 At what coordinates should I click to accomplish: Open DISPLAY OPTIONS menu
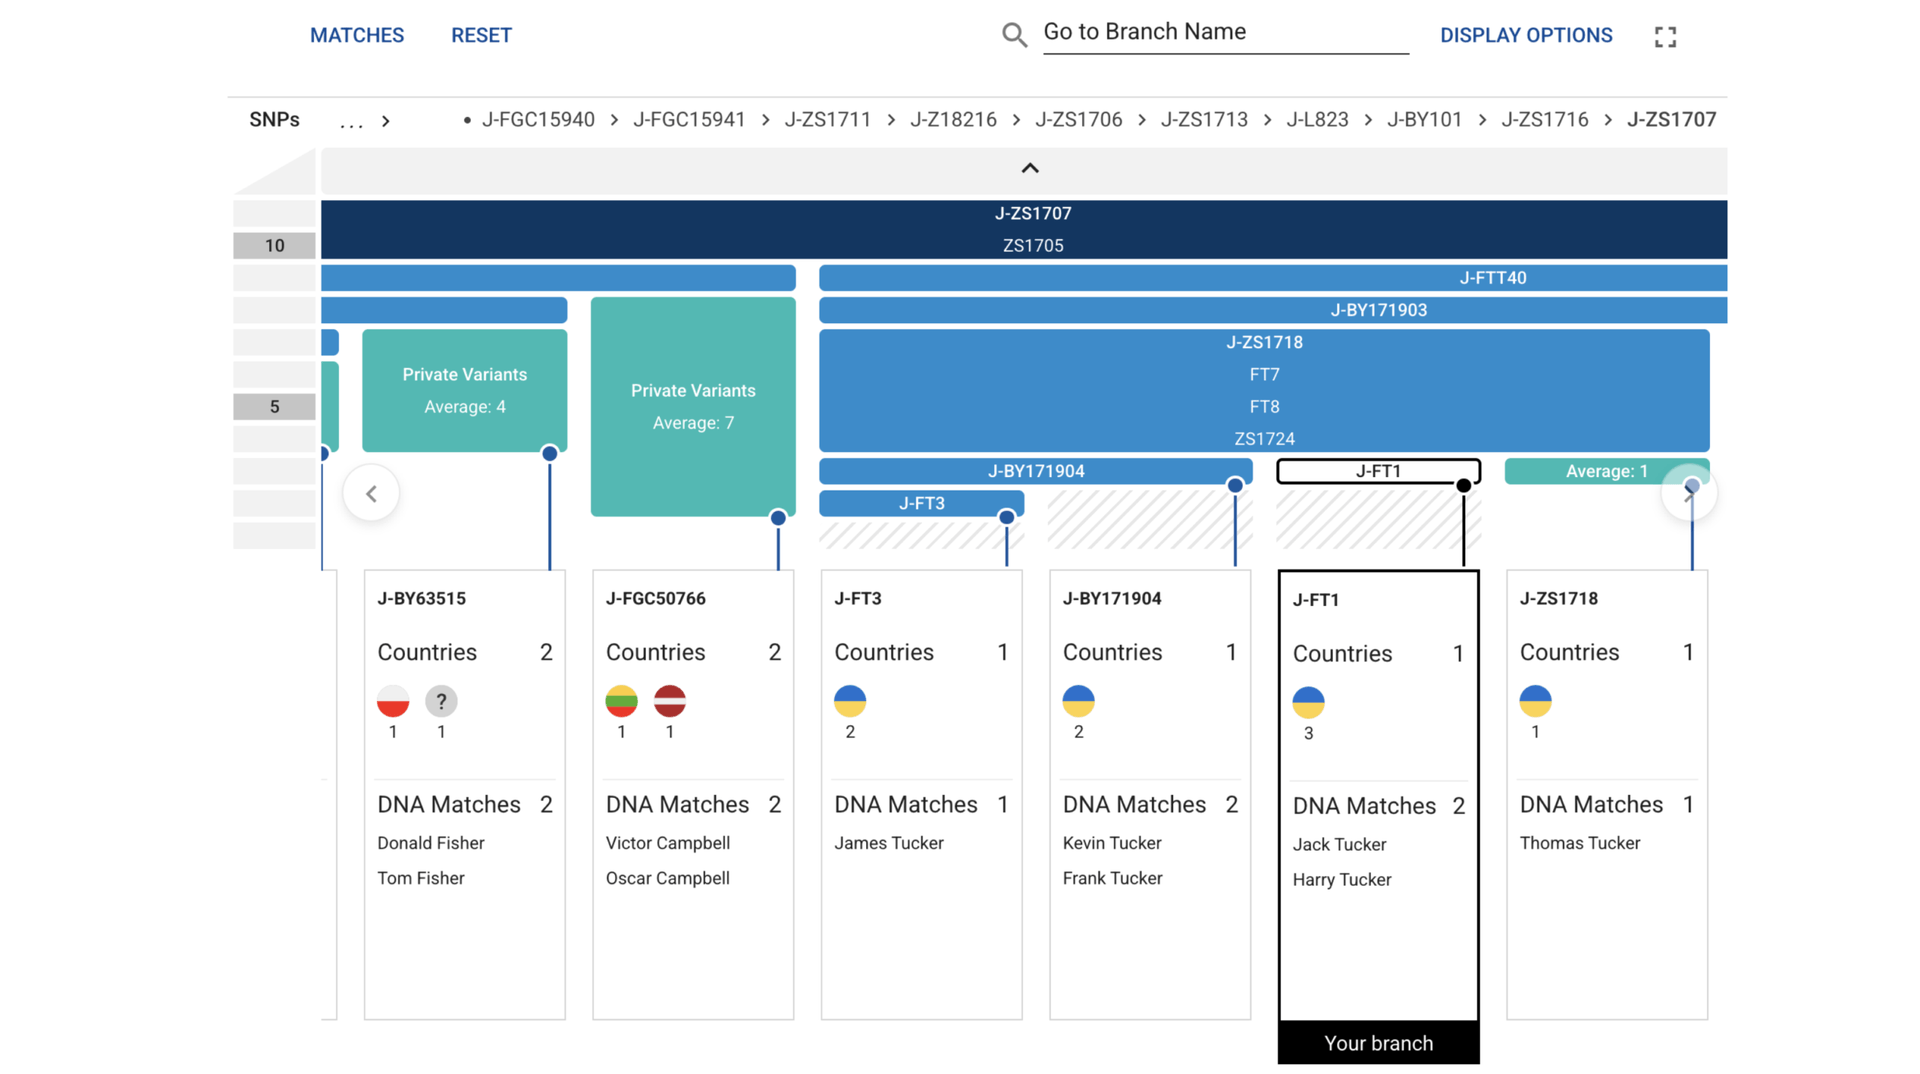coord(1526,35)
